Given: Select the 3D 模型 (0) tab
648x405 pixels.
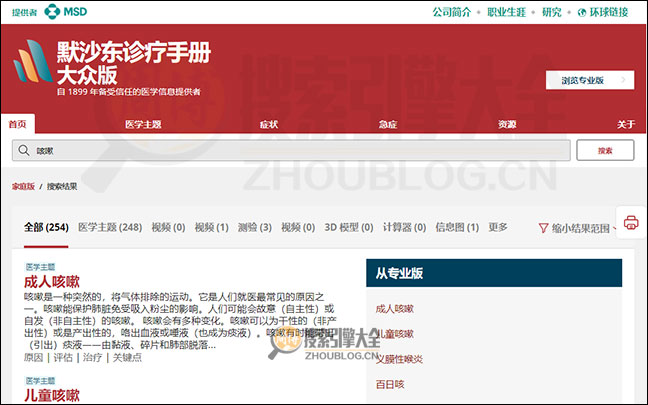Looking at the screenshot, I should 349,227.
